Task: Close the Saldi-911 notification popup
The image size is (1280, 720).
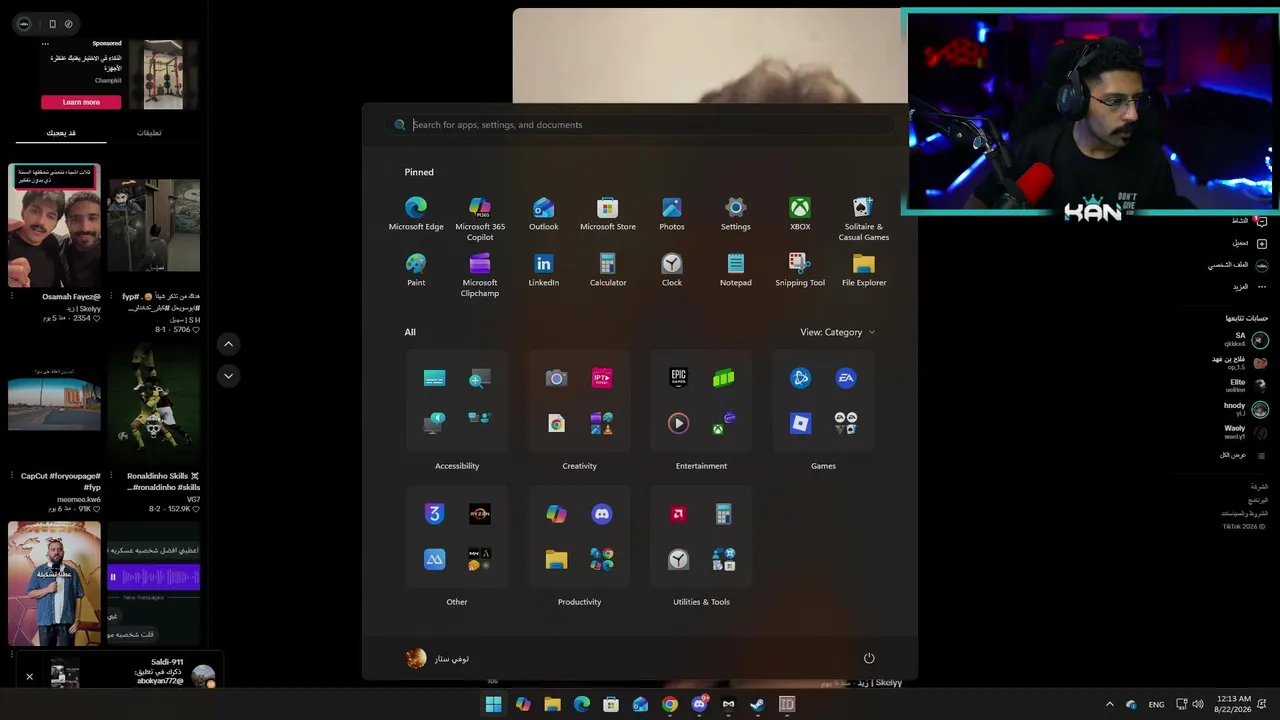Action: (x=29, y=677)
